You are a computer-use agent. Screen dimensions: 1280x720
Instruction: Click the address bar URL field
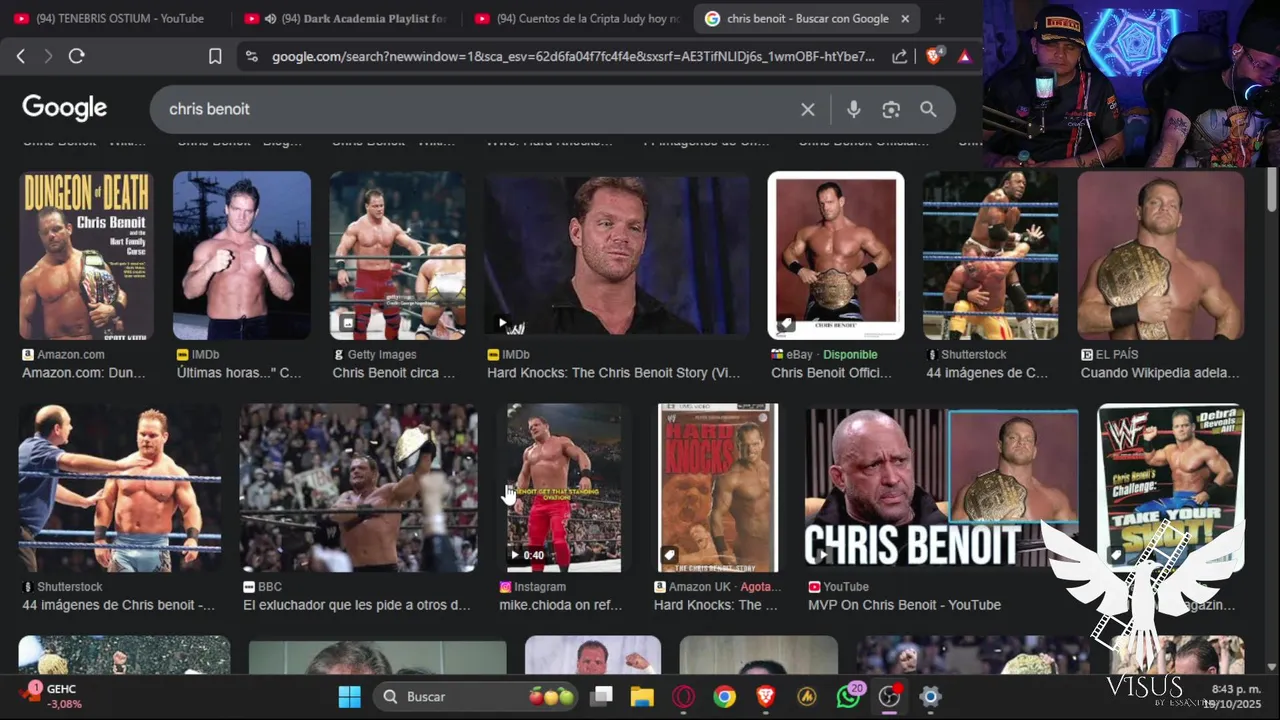point(572,57)
